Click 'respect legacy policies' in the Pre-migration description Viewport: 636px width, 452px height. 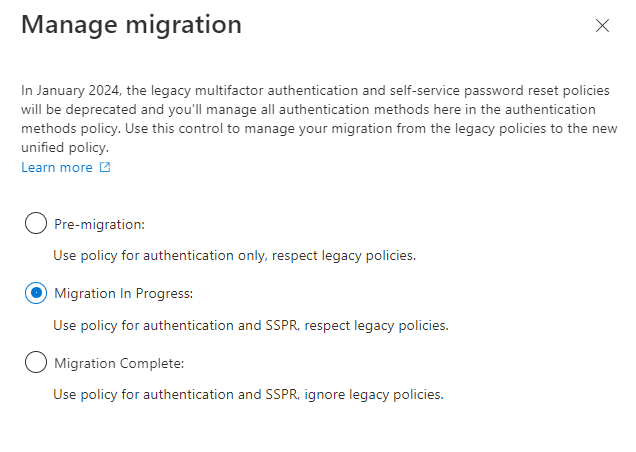[x=343, y=256]
